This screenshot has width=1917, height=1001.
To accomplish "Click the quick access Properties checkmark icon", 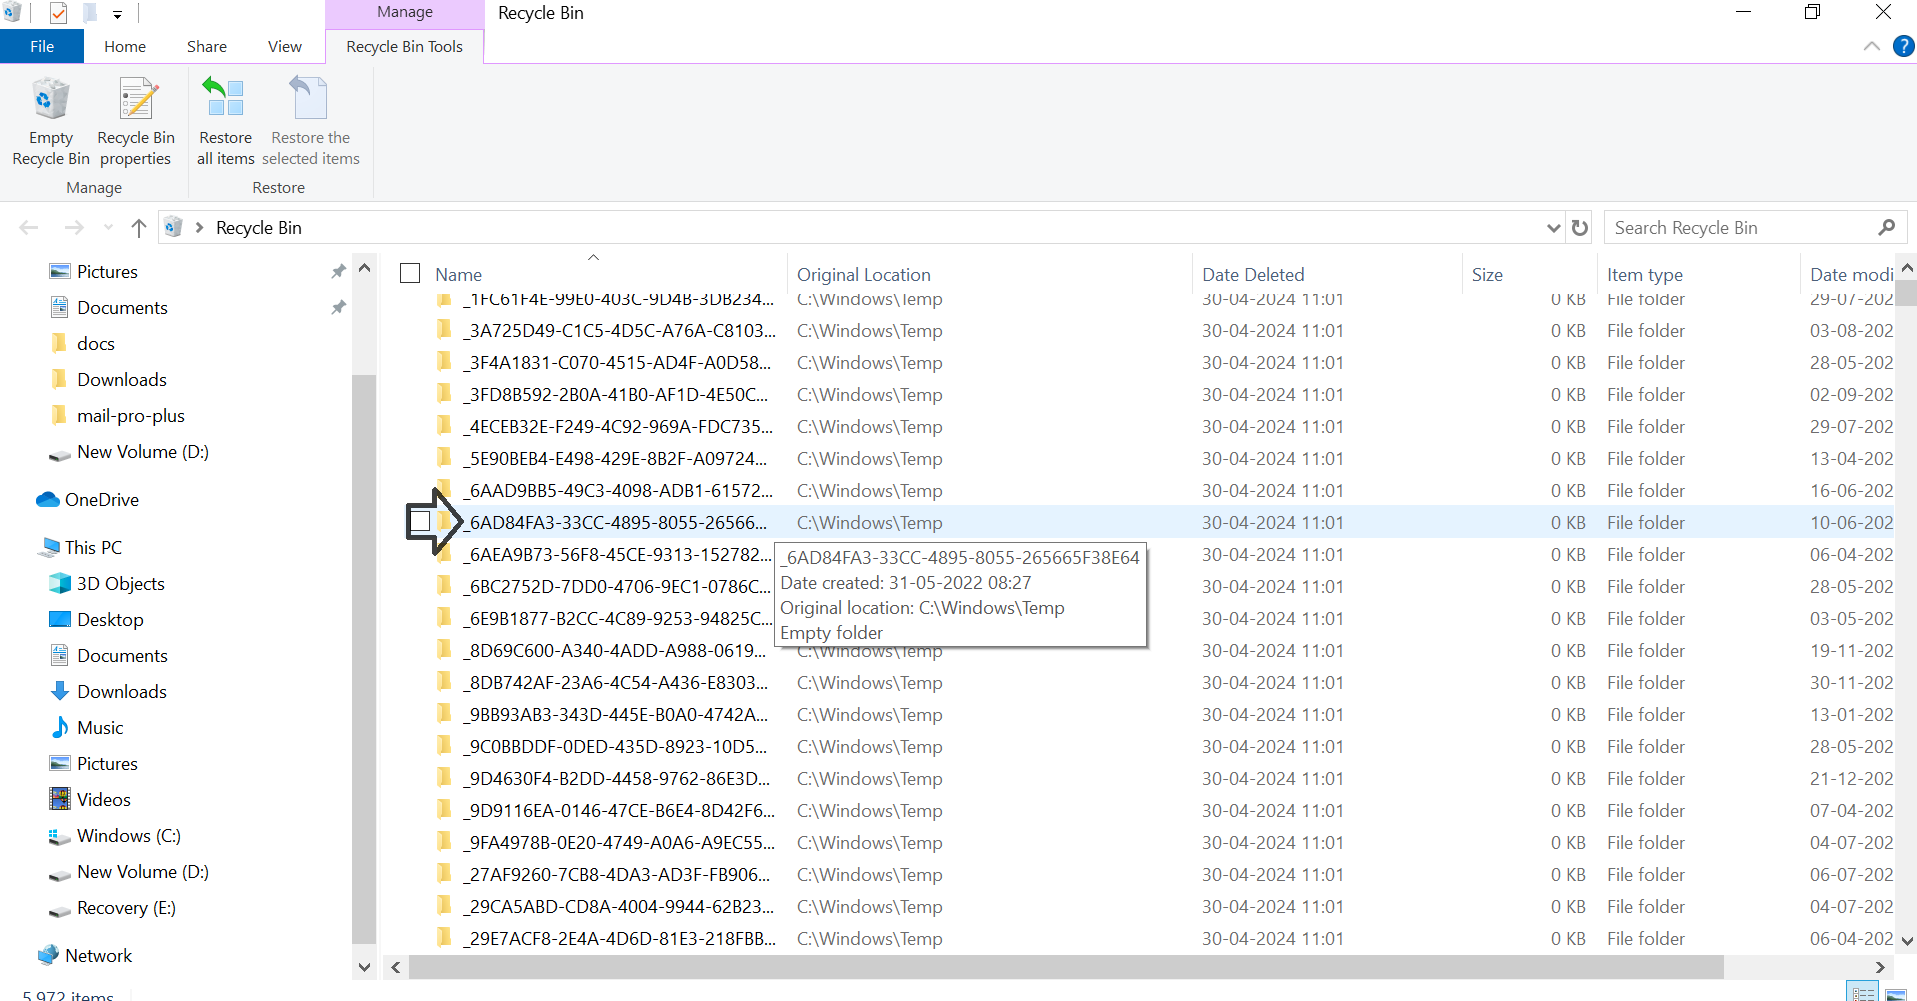I will 59,13.
